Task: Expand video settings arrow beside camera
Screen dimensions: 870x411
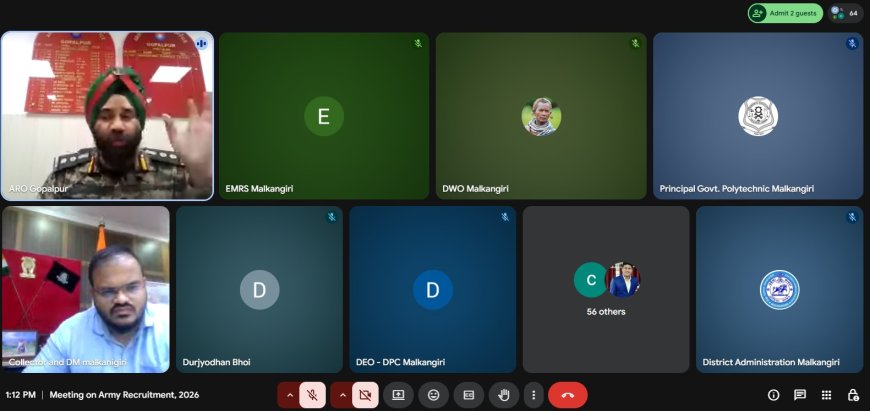Action: 342,395
